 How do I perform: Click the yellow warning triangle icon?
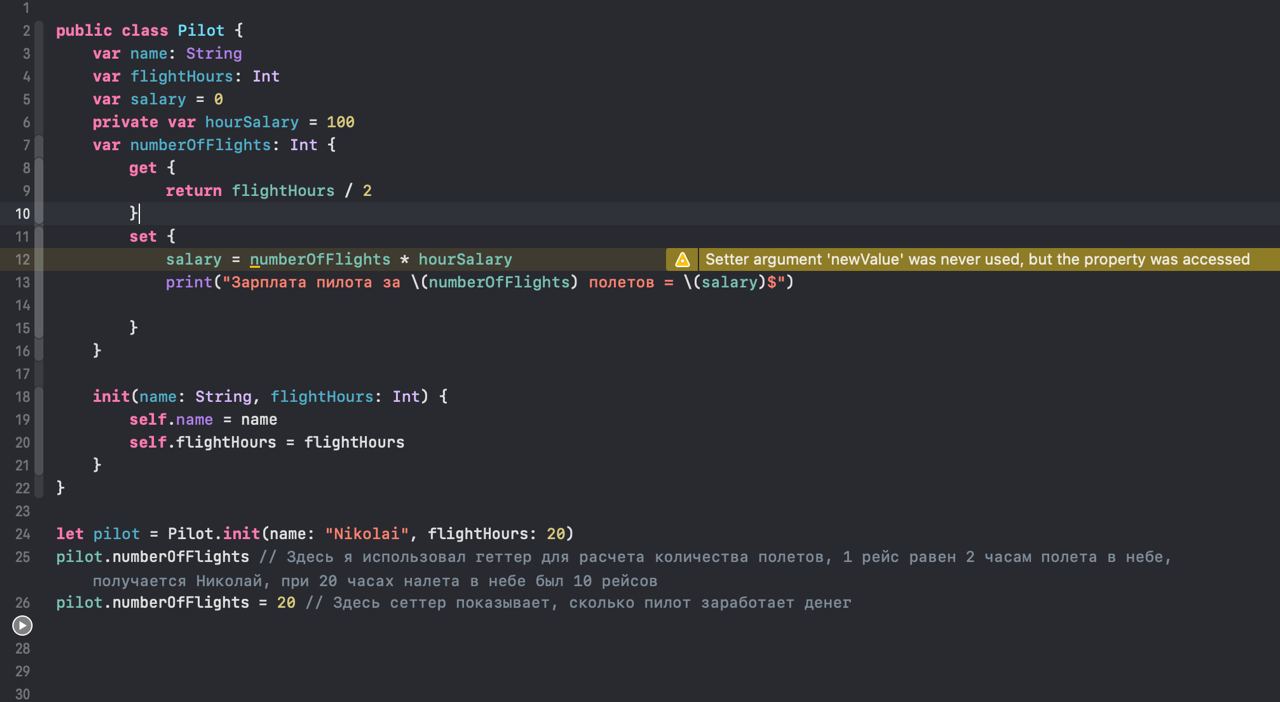[682, 259]
